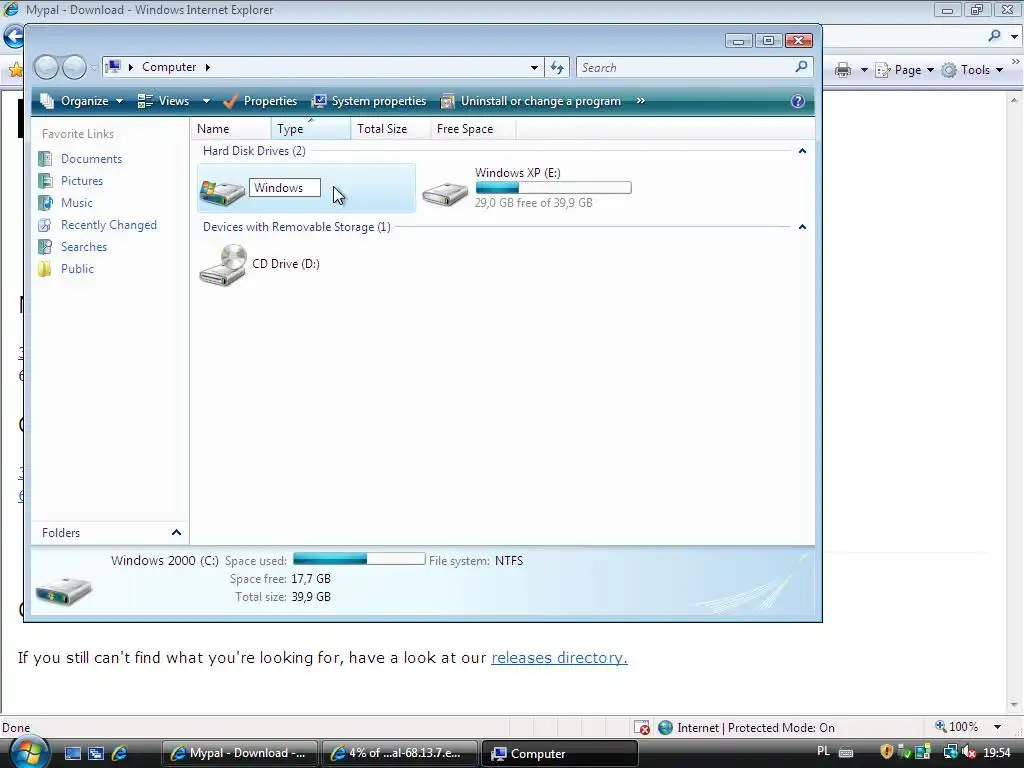Open Pictures in Favorite Links

click(82, 181)
